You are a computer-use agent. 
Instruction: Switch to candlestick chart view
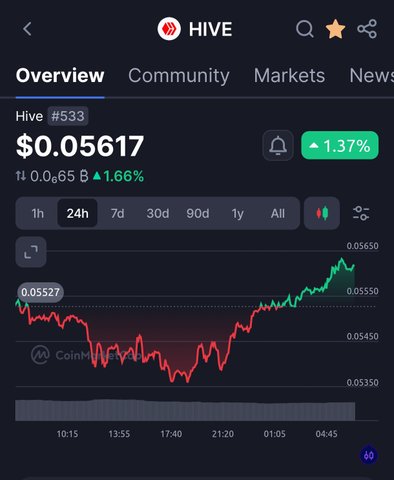(322, 213)
